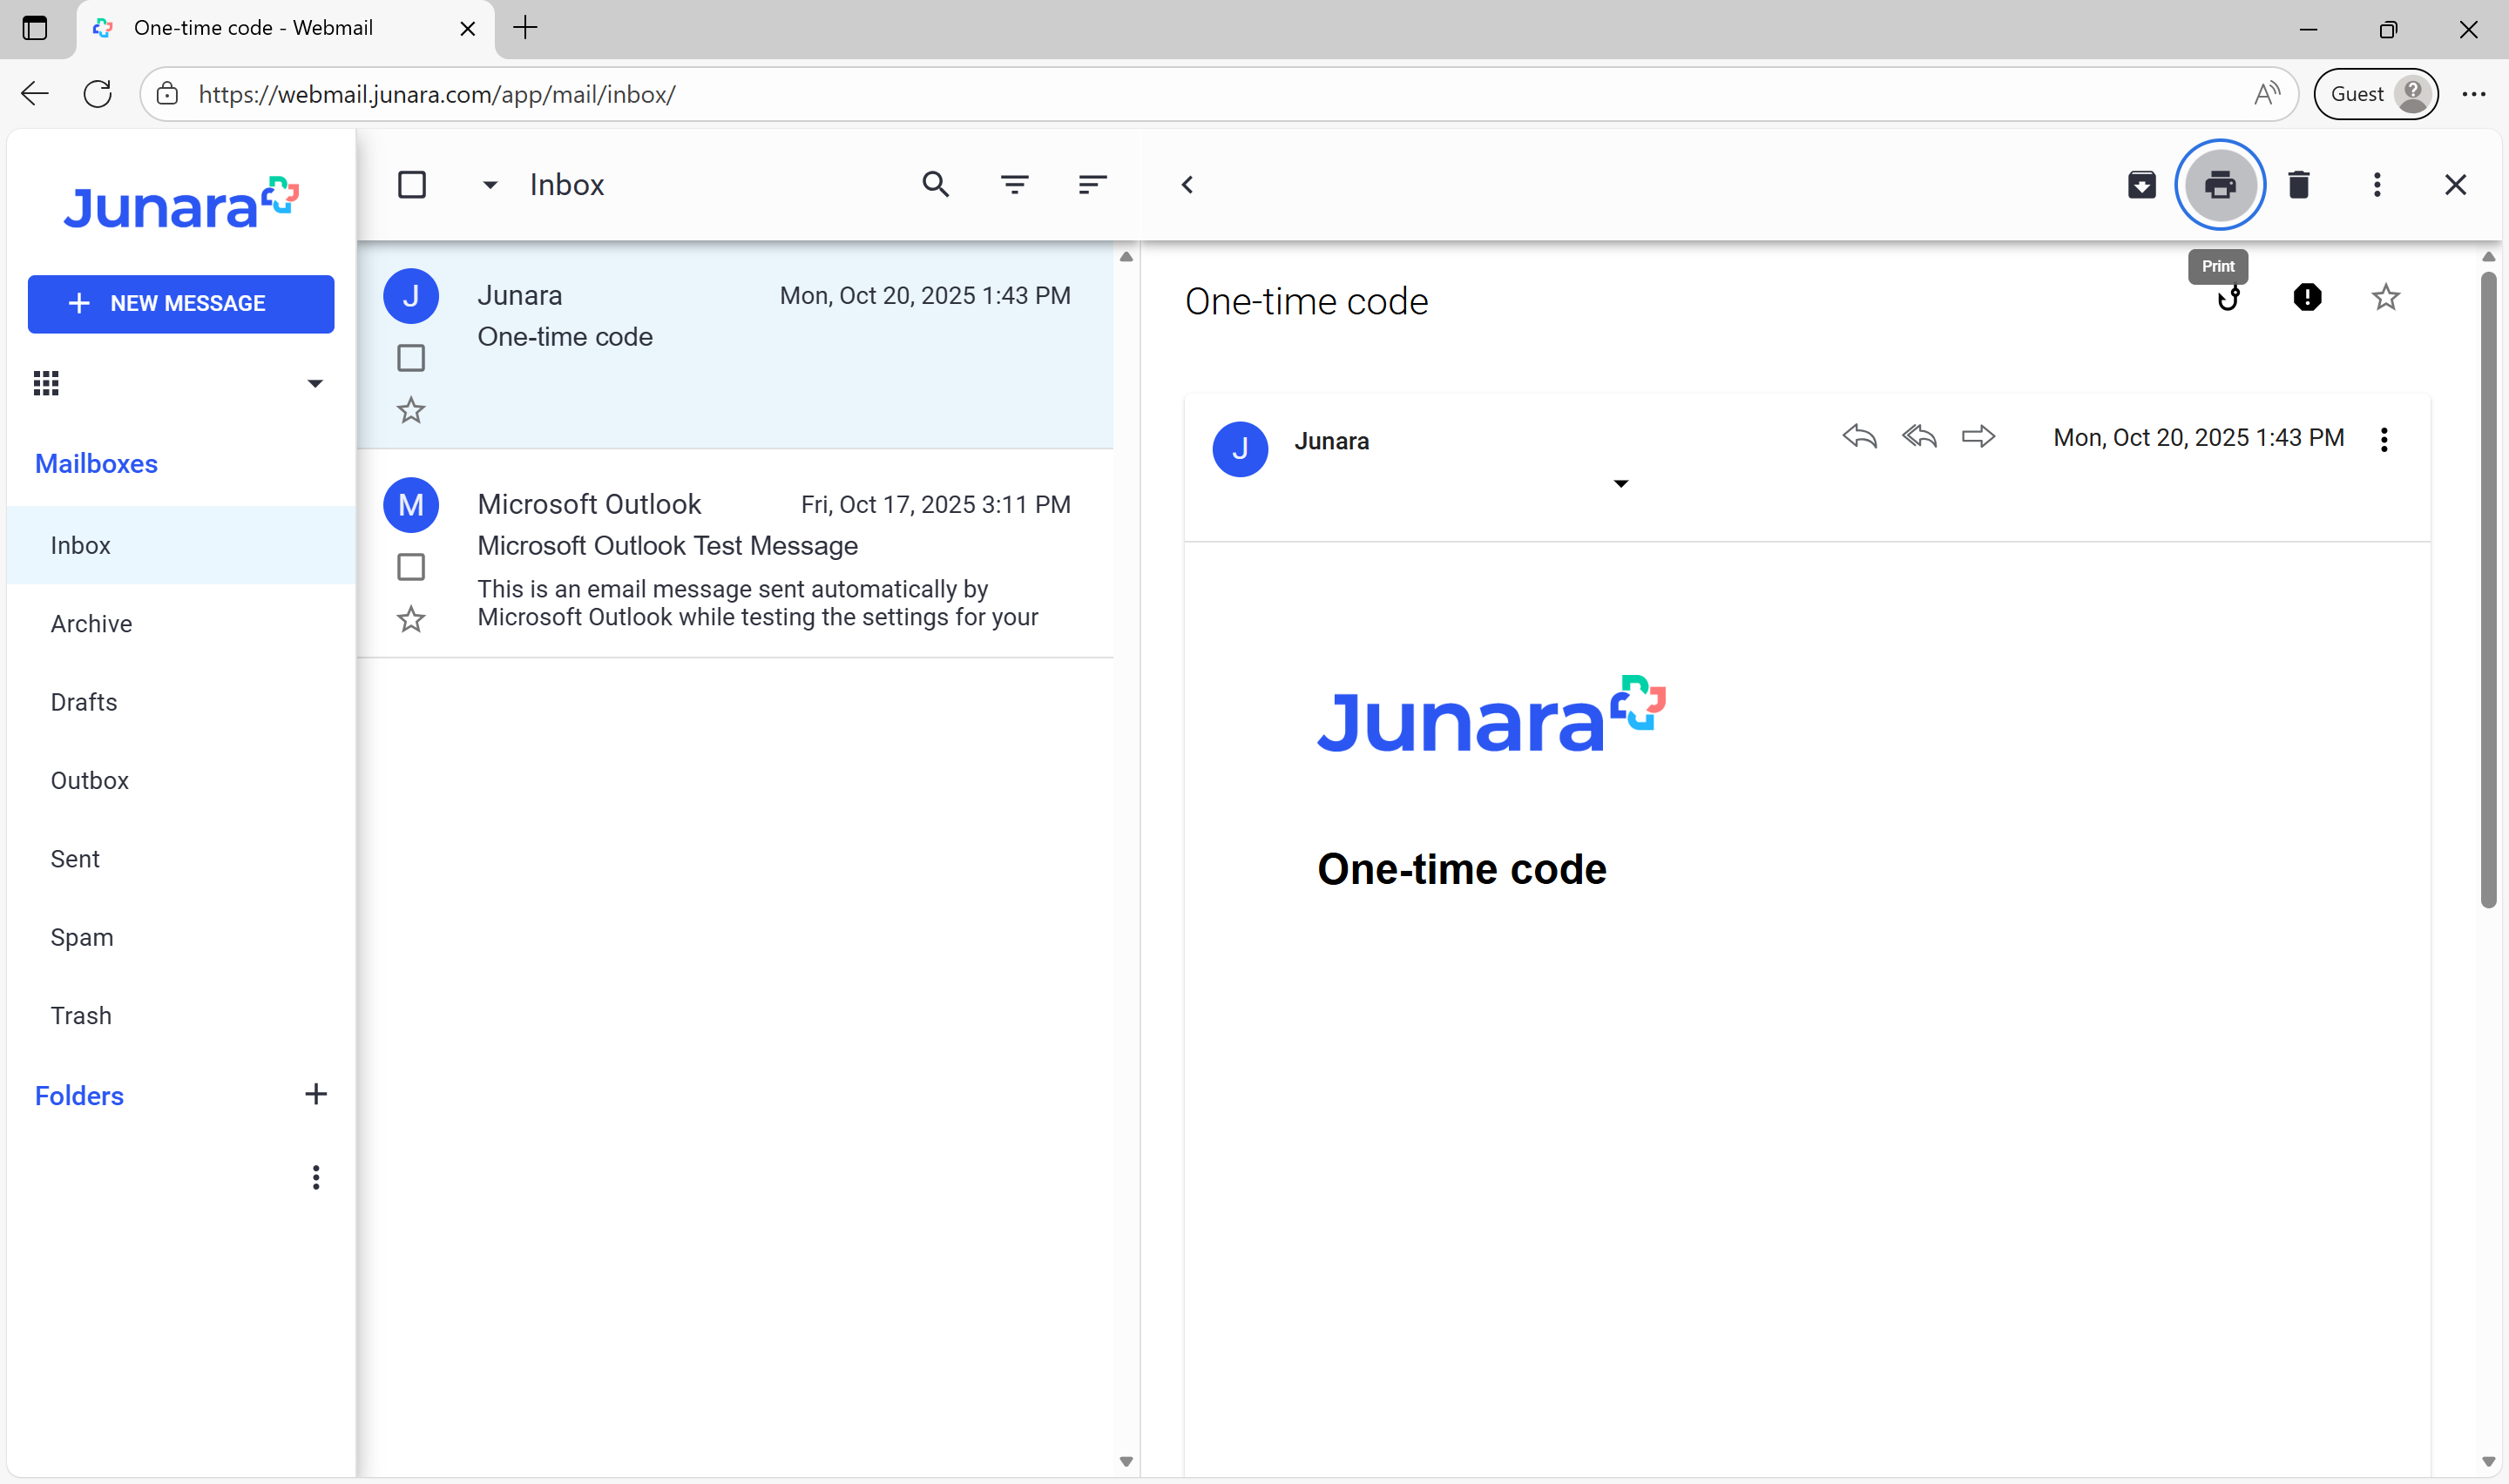This screenshot has width=2509, height=1484.
Task: Star the One-time code message header
Action: tap(2385, 297)
